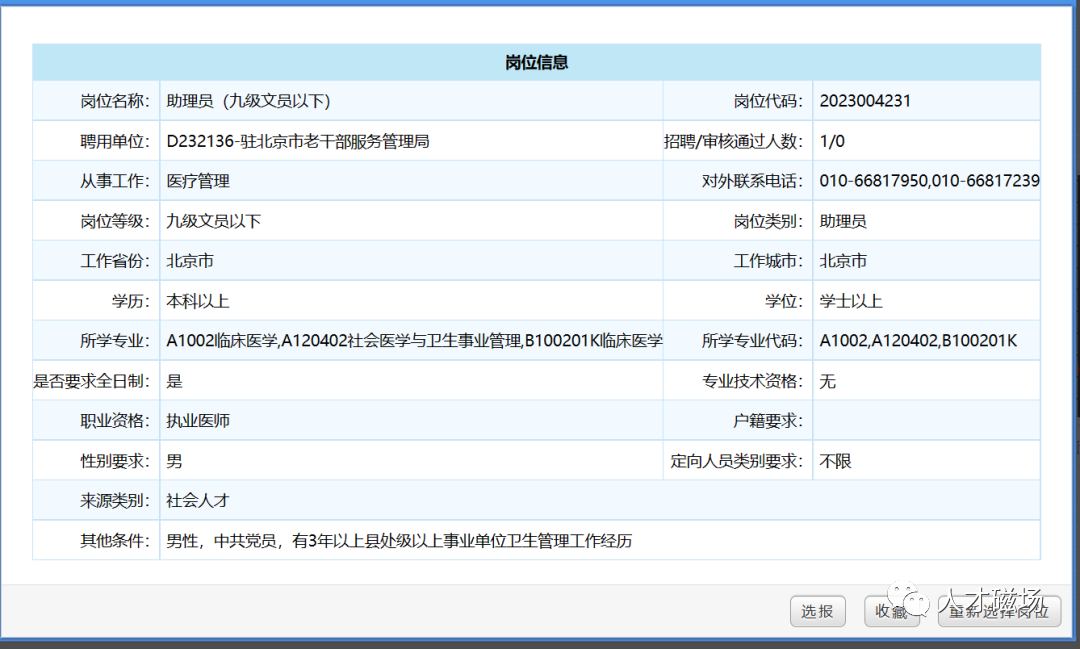This screenshot has height=649, width=1080.
Task: Select the position code 2023004231
Action: (865, 101)
